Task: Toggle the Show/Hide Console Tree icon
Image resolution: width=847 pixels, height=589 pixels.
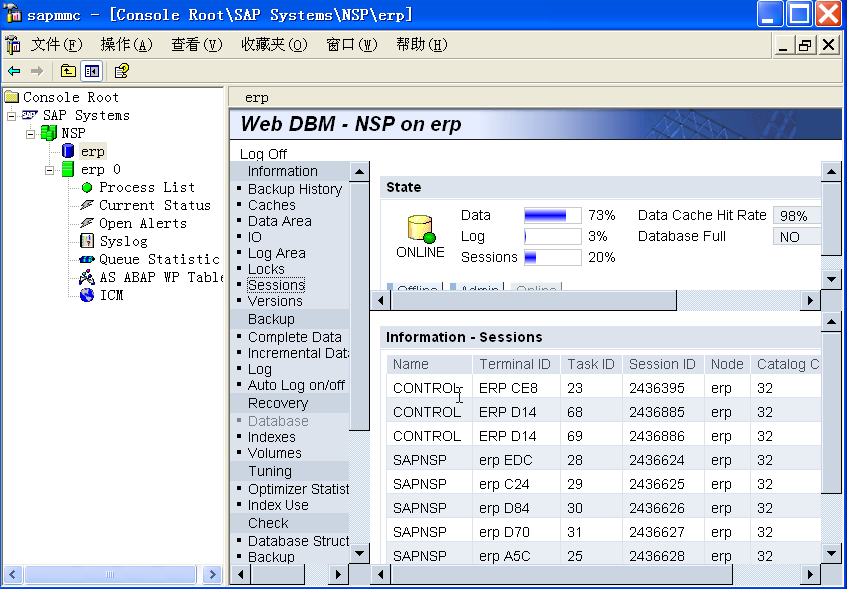Action: [x=91, y=71]
